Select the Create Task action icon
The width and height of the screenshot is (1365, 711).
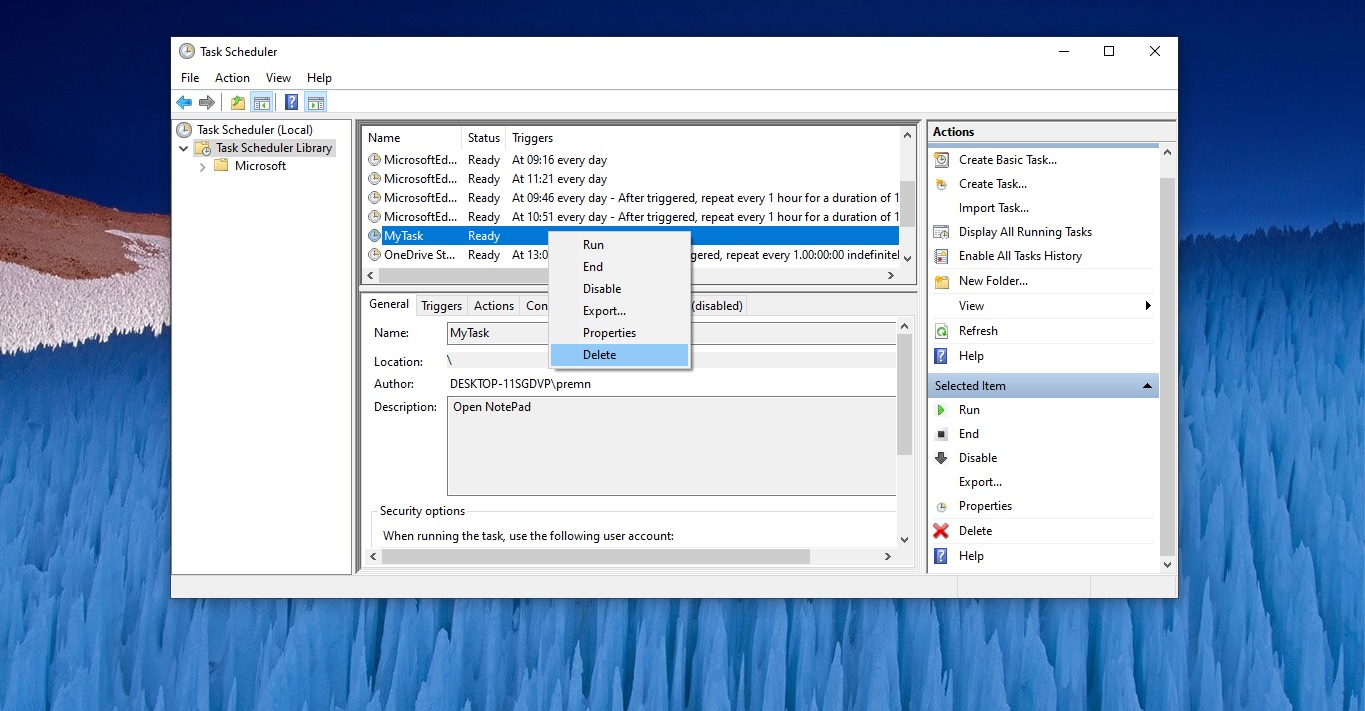click(940, 183)
